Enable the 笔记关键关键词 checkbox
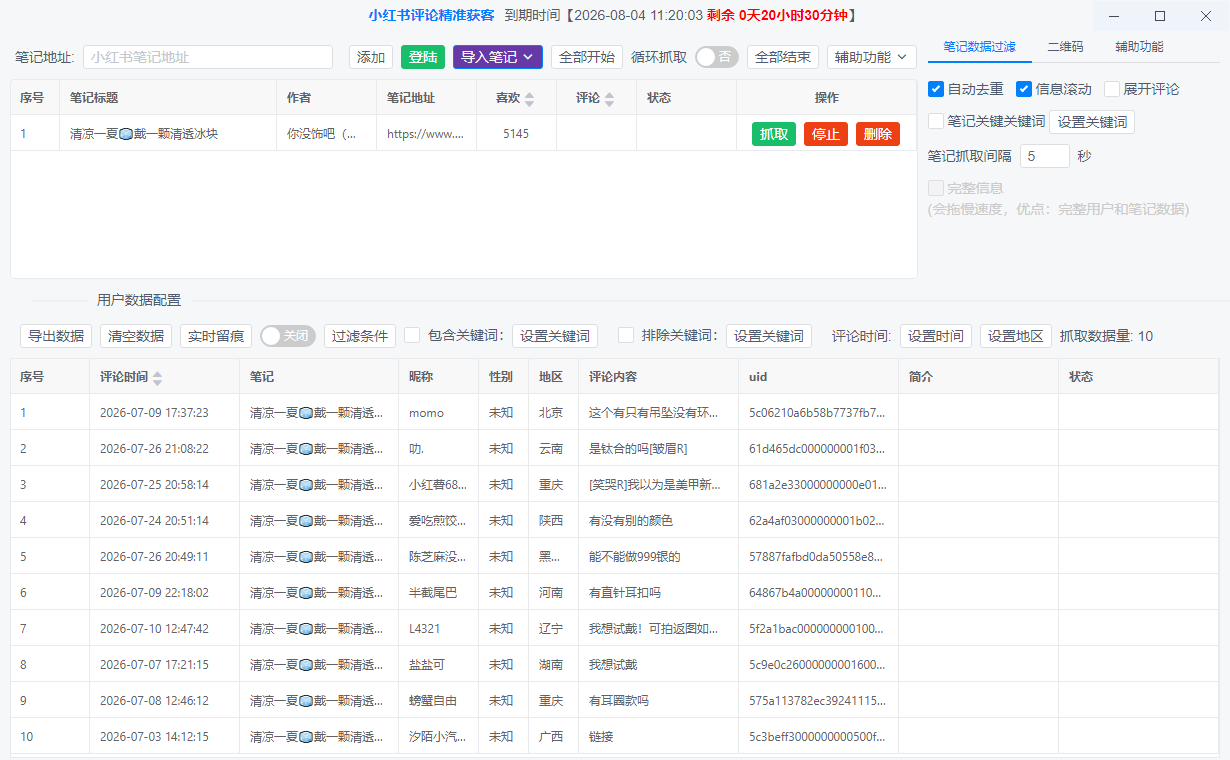 click(936, 121)
